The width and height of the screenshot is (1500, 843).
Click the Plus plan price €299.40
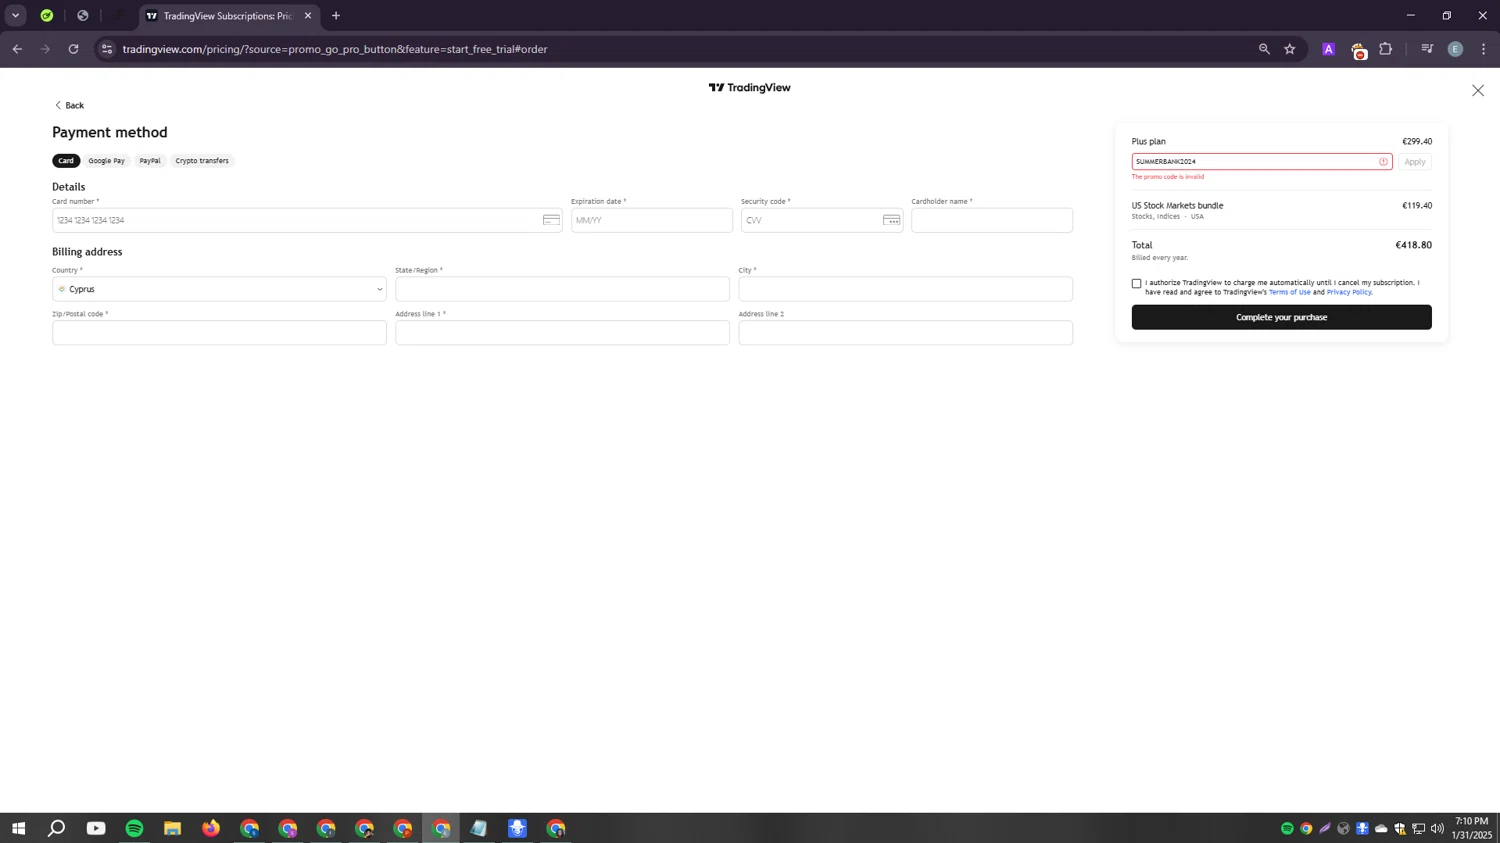pyautogui.click(x=1417, y=142)
